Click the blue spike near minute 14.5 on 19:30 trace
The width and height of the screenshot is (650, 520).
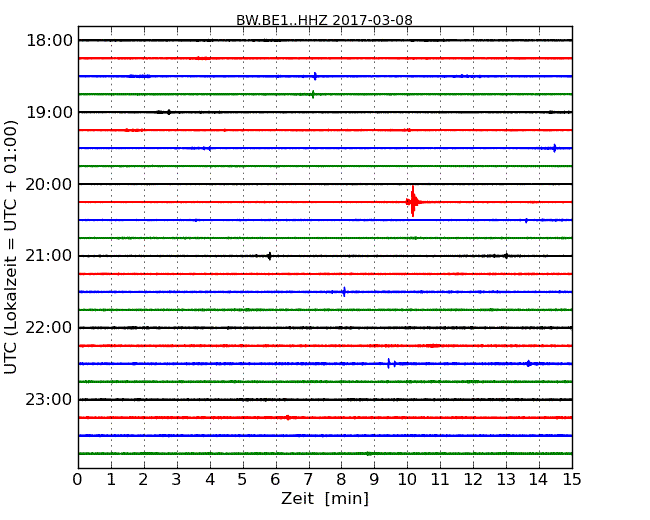[555, 148]
